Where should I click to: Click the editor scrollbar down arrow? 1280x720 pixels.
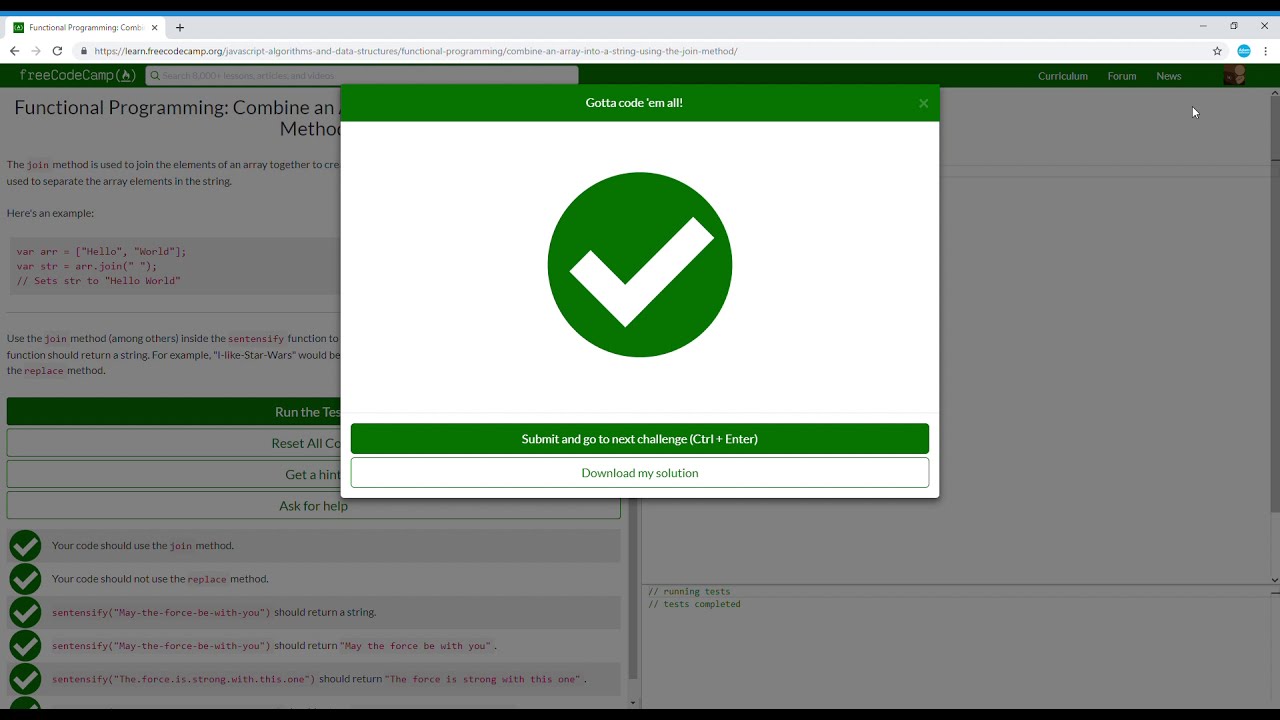[x=1275, y=580]
